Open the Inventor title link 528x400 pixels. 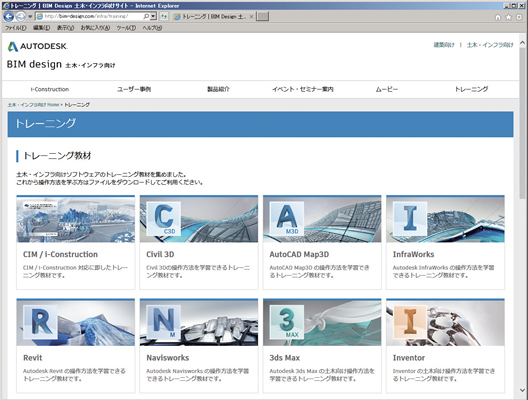tap(408, 358)
